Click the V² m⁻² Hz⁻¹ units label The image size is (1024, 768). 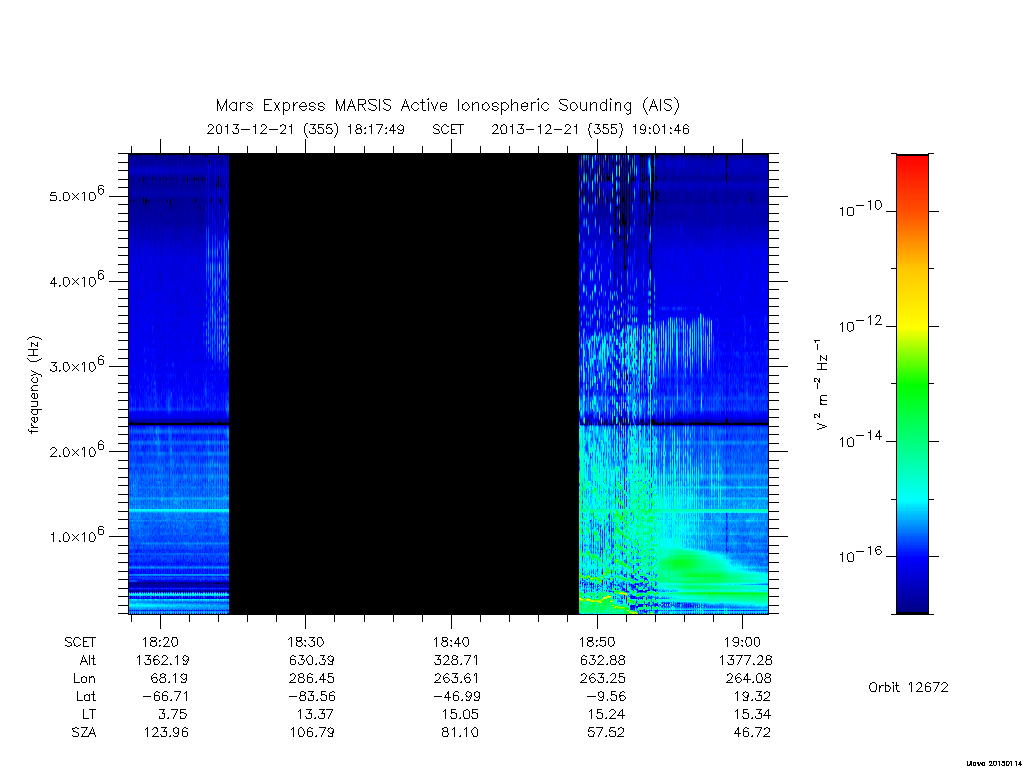tap(822, 385)
